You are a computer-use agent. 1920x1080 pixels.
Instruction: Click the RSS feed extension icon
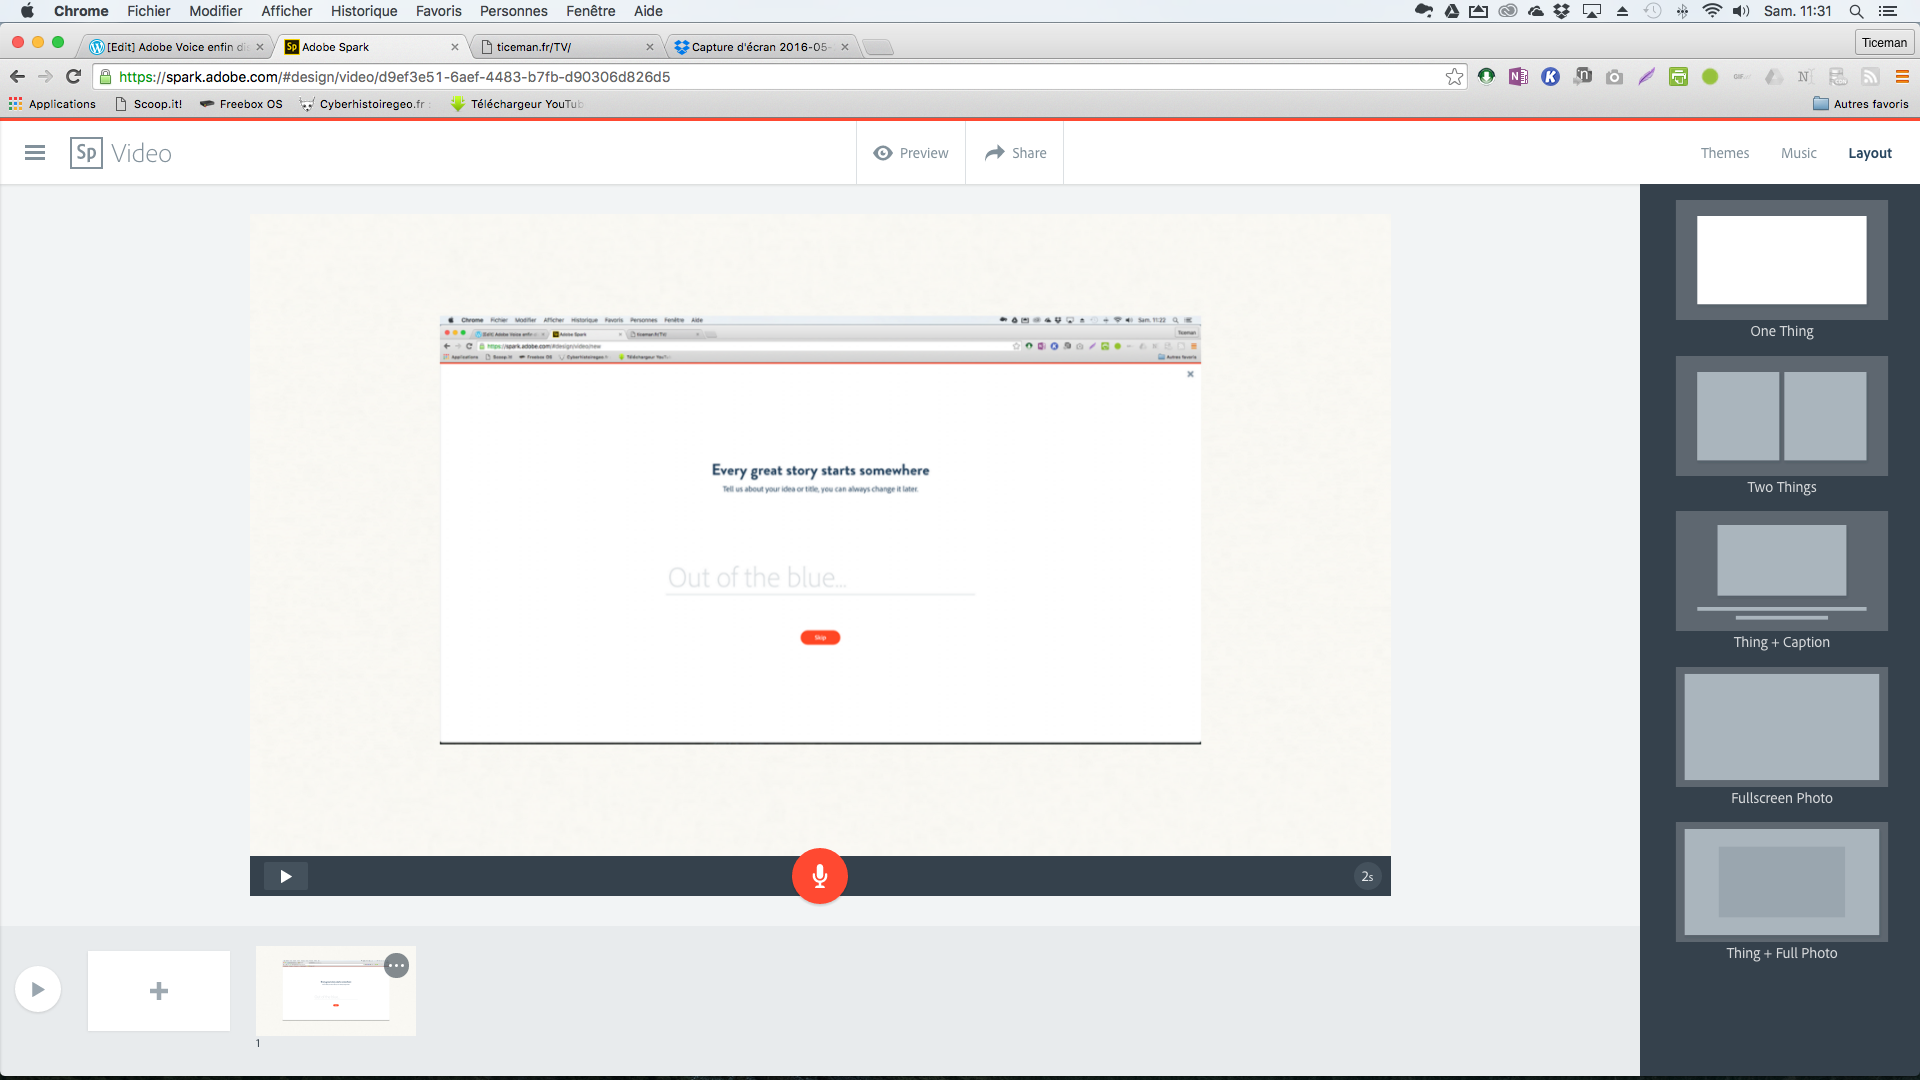1870,77
